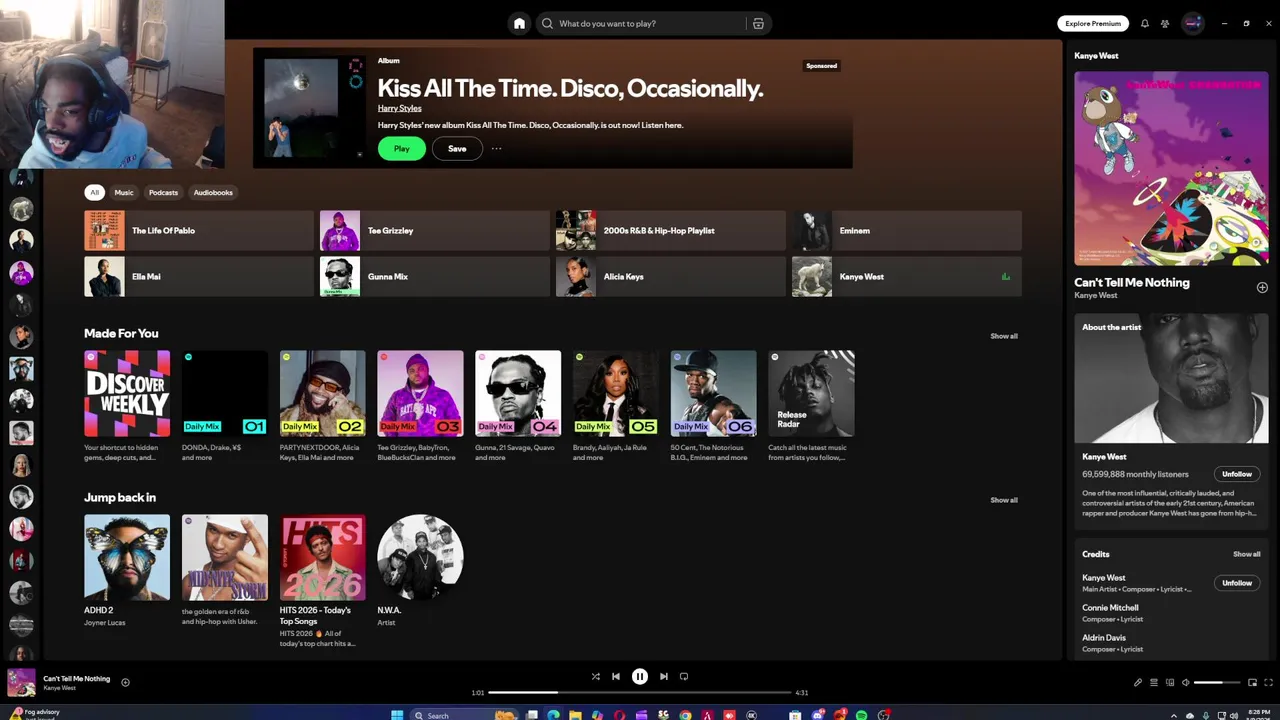The image size is (1280, 720).
Task: Play the Harry Styles sponsored album
Action: click(x=401, y=148)
